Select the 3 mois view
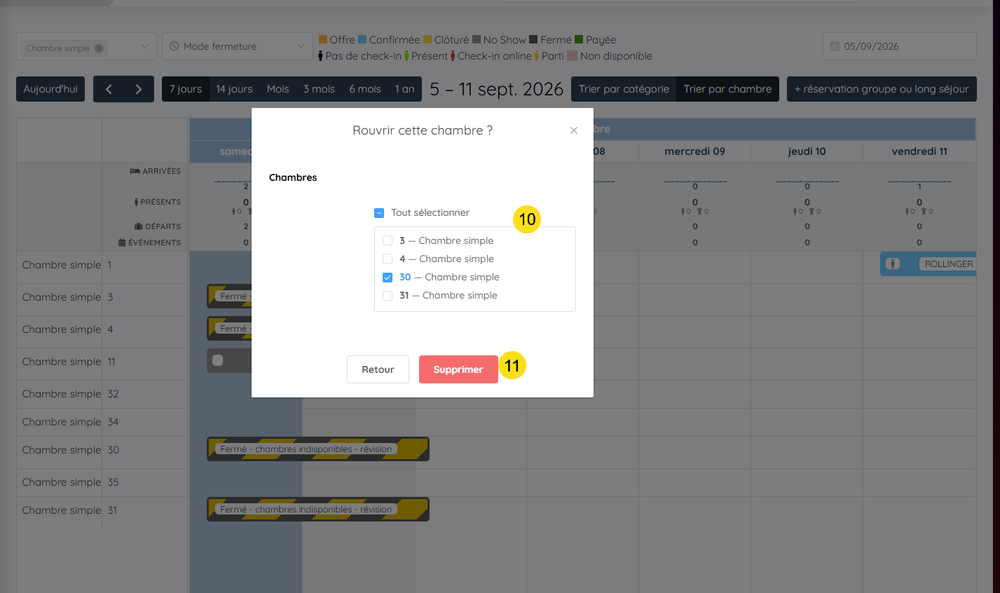The image size is (1000, 593). (319, 89)
